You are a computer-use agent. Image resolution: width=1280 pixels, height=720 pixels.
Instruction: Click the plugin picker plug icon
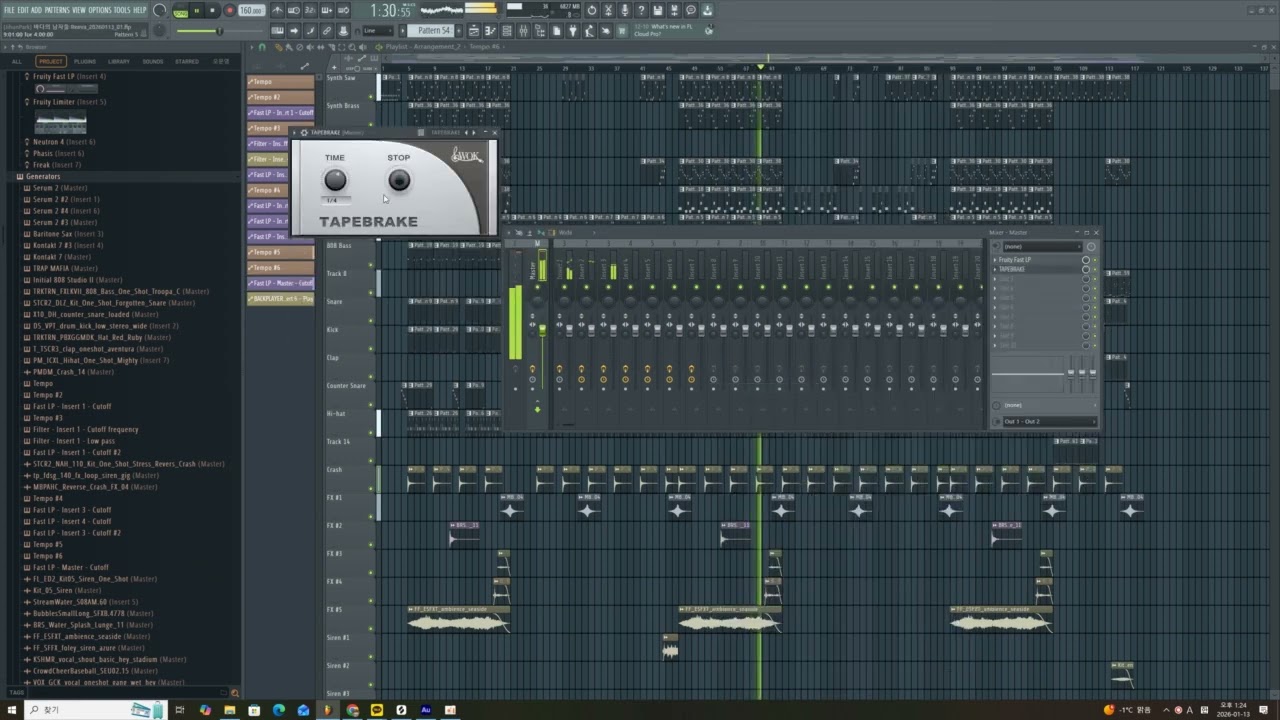(572, 30)
